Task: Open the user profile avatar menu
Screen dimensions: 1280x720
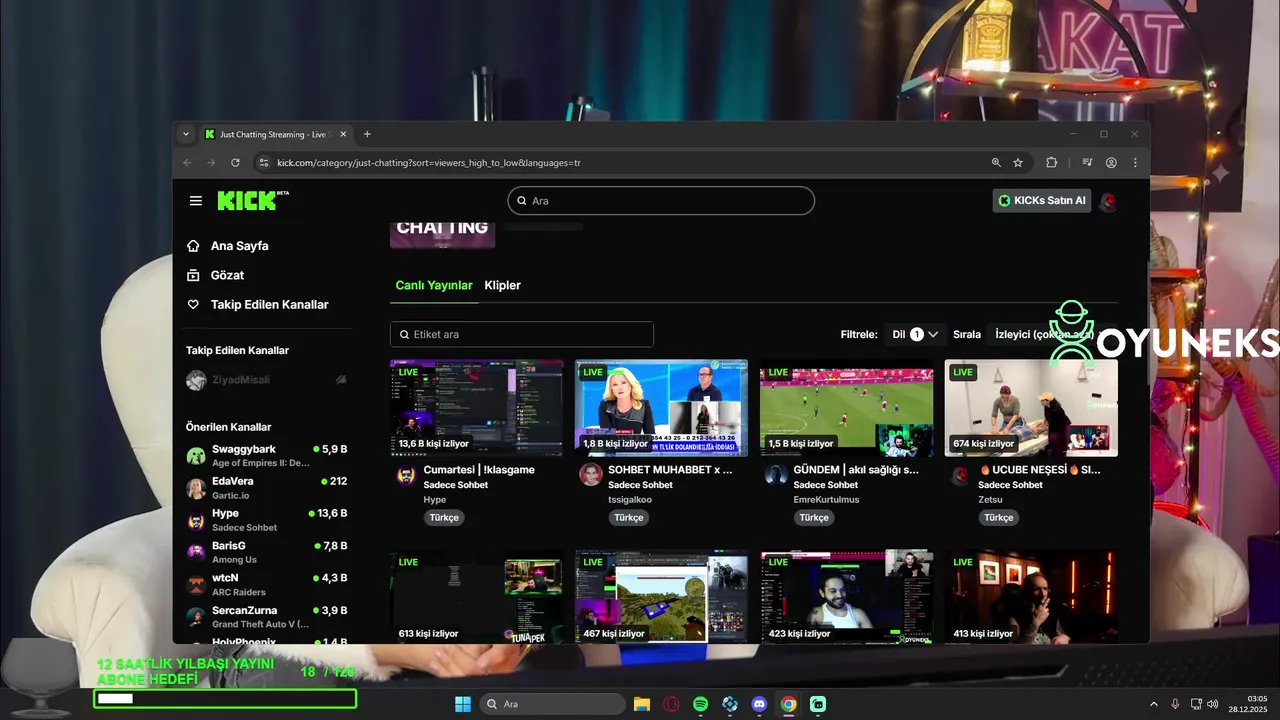Action: pyautogui.click(x=1107, y=201)
